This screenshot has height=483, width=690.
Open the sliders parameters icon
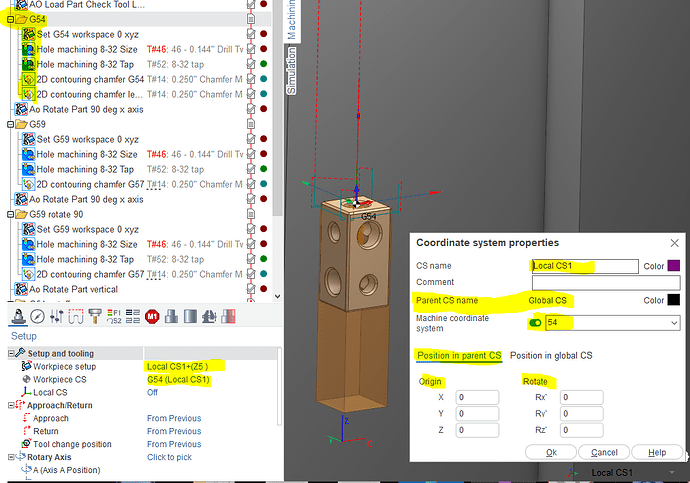55,318
